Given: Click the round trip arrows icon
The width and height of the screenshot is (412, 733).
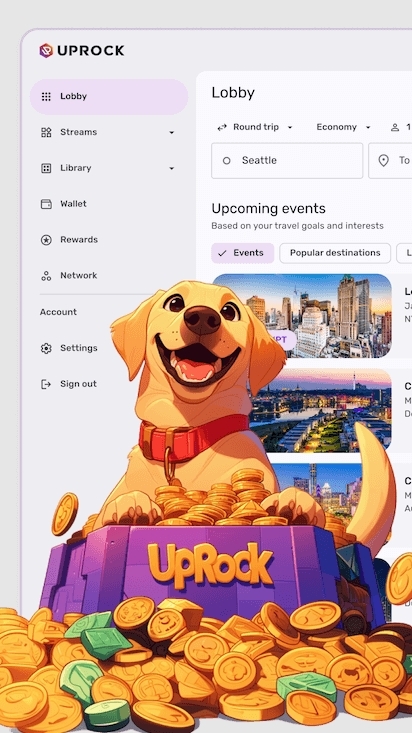Looking at the screenshot, I should [222, 127].
